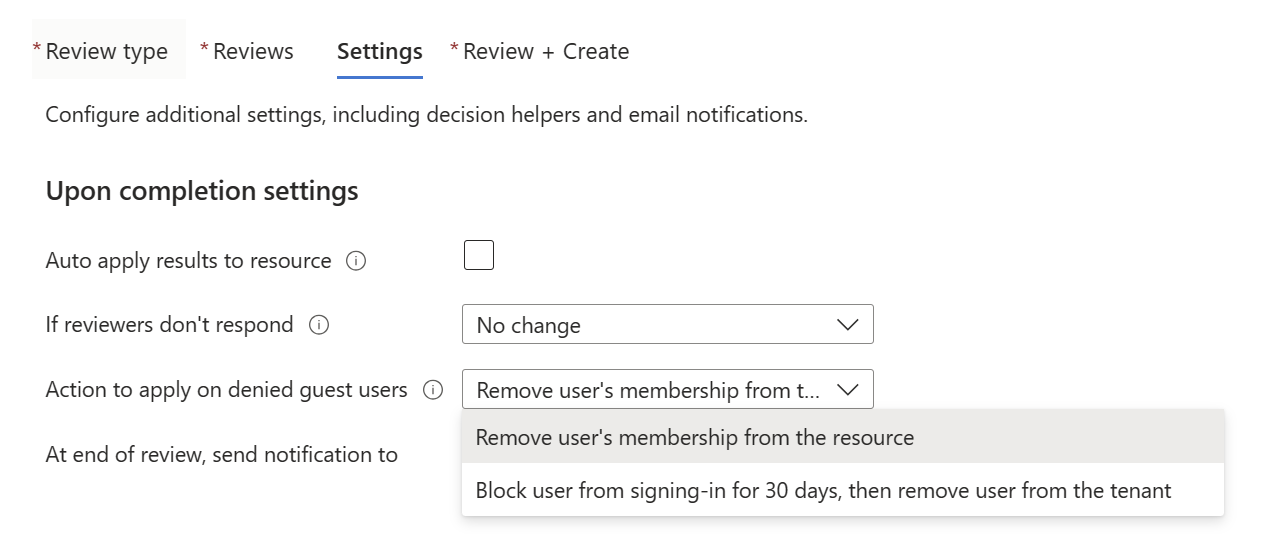
Task: Click info icon for denied guest users action
Action: (433, 390)
